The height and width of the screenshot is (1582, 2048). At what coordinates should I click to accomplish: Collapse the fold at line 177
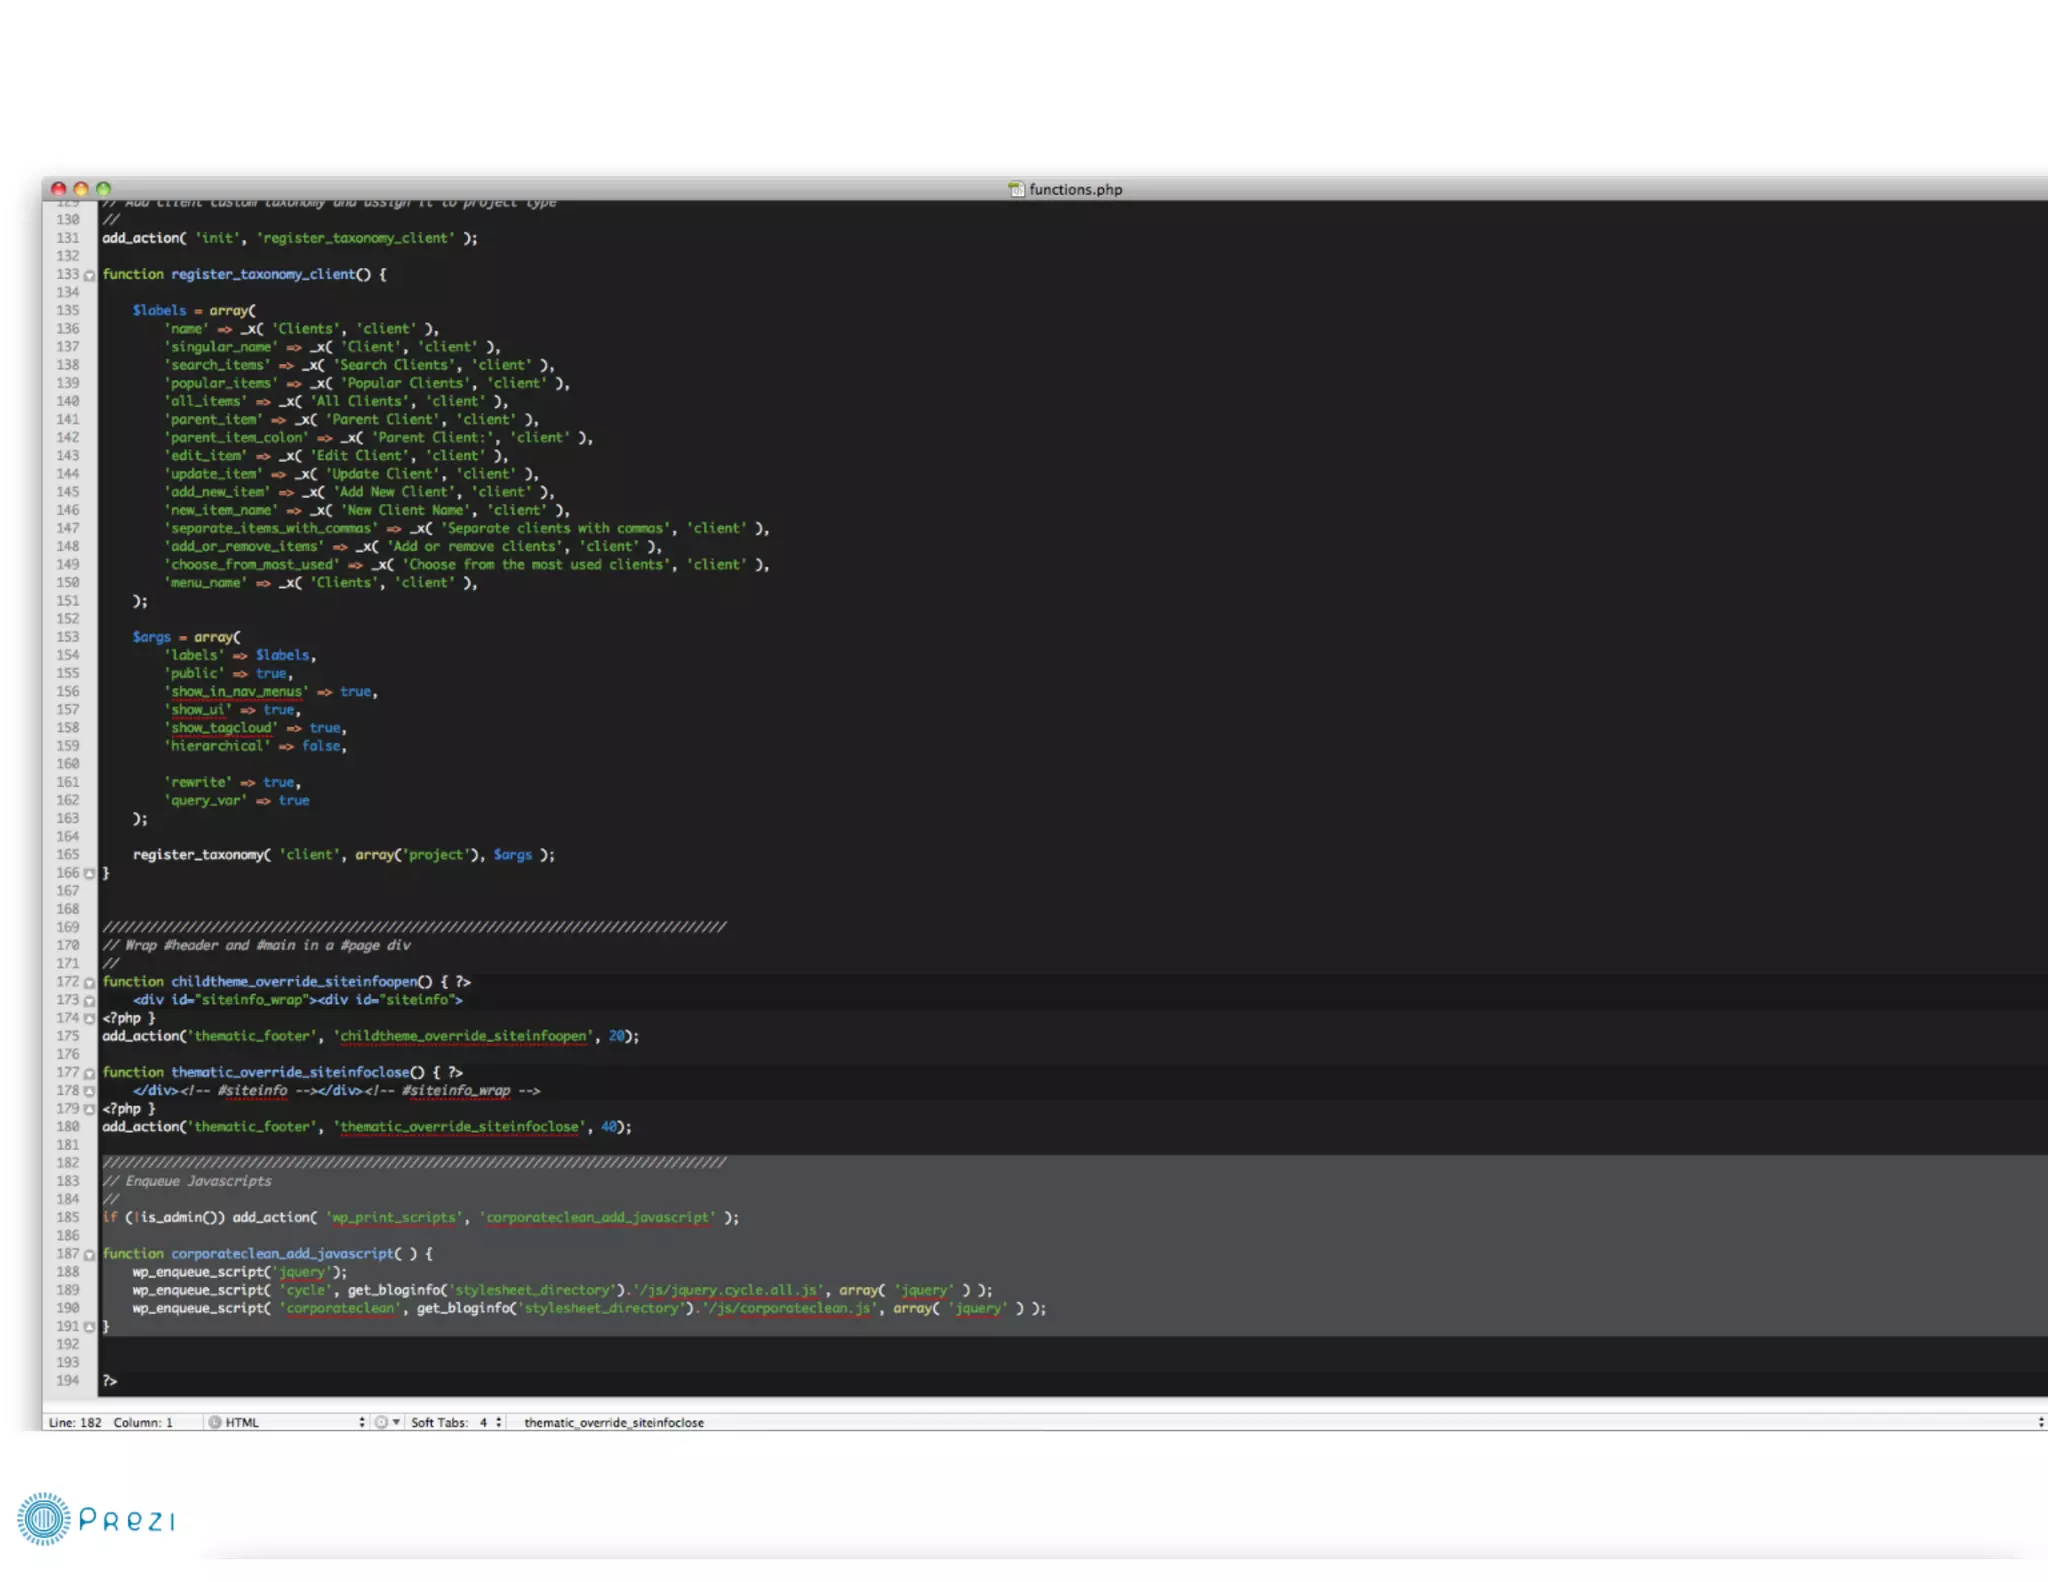(x=89, y=1073)
